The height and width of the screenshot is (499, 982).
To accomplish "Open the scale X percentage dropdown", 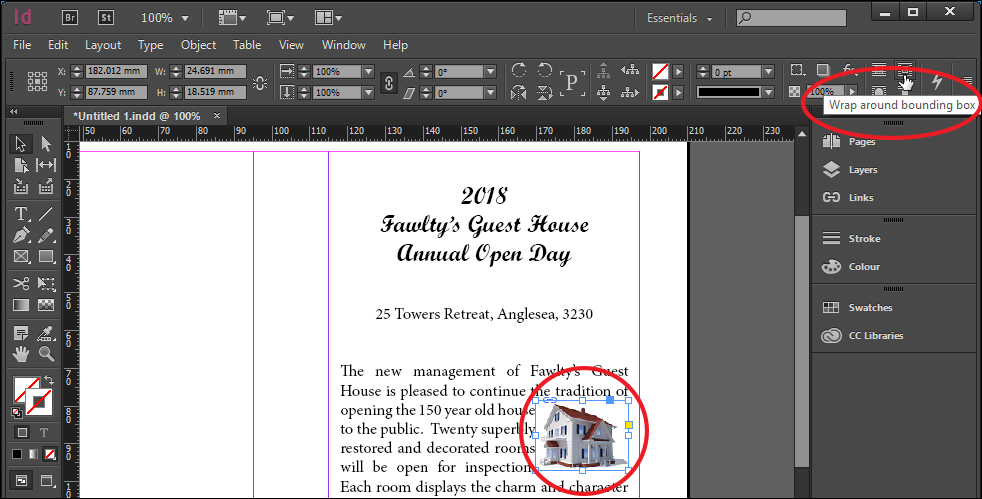I will pos(368,71).
